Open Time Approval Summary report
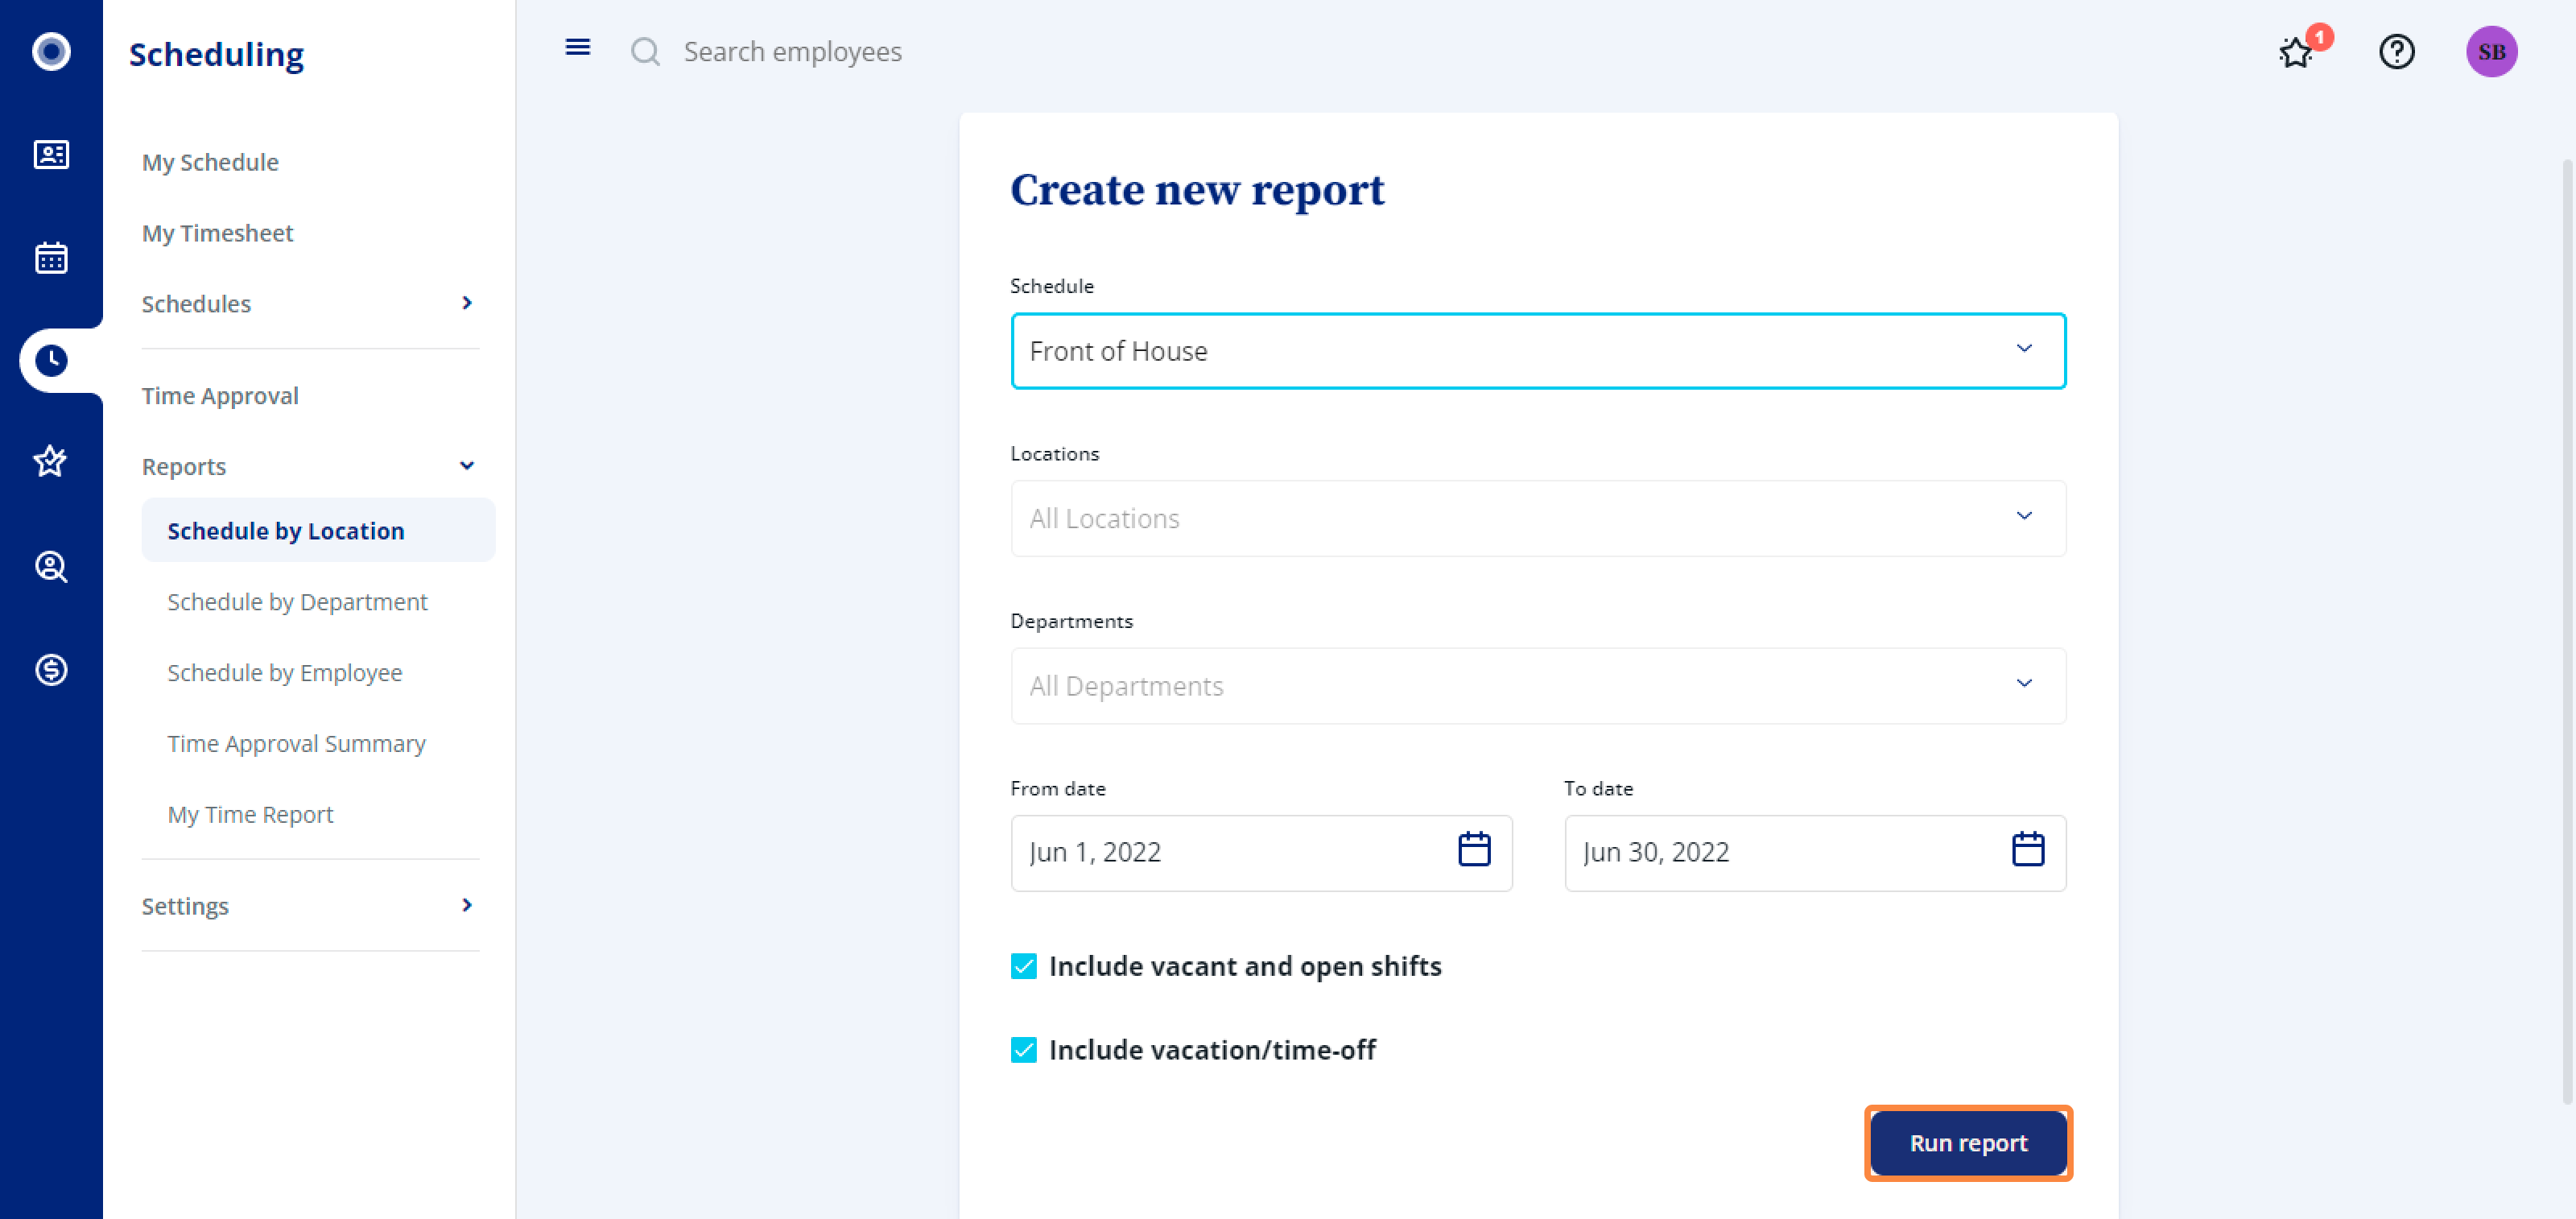The height and width of the screenshot is (1219, 2576). (296, 744)
